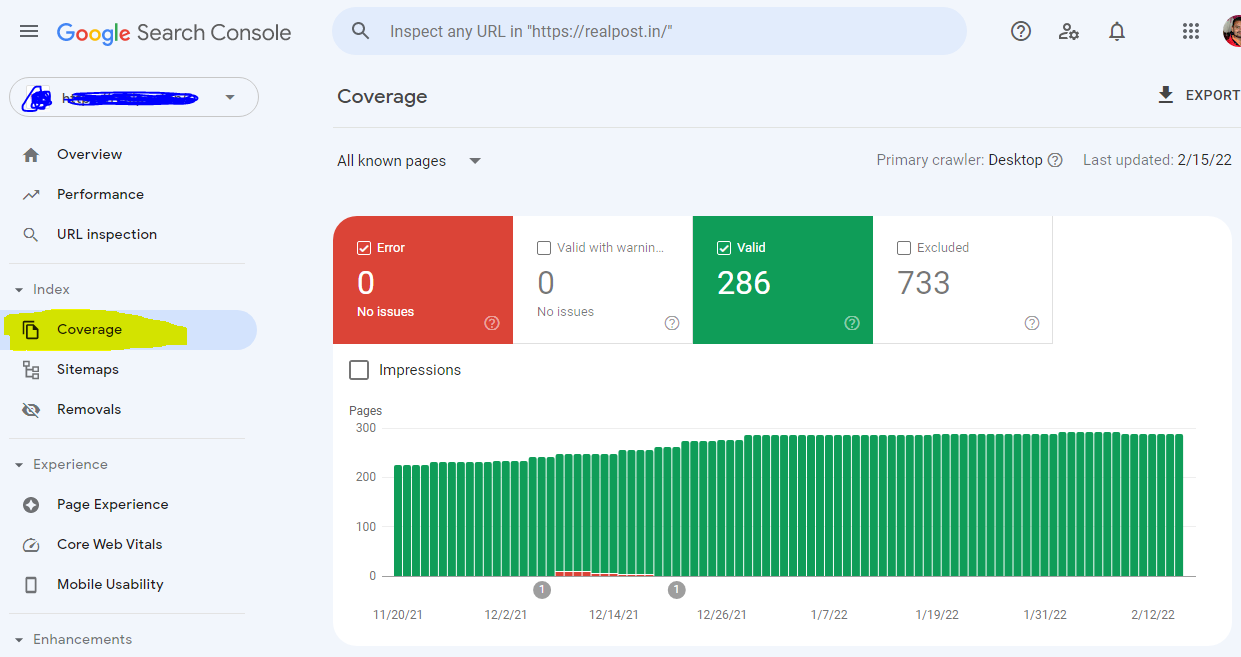Open the Google apps grid
The height and width of the screenshot is (657, 1241).
pyautogui.click(x=1190, y=31)
